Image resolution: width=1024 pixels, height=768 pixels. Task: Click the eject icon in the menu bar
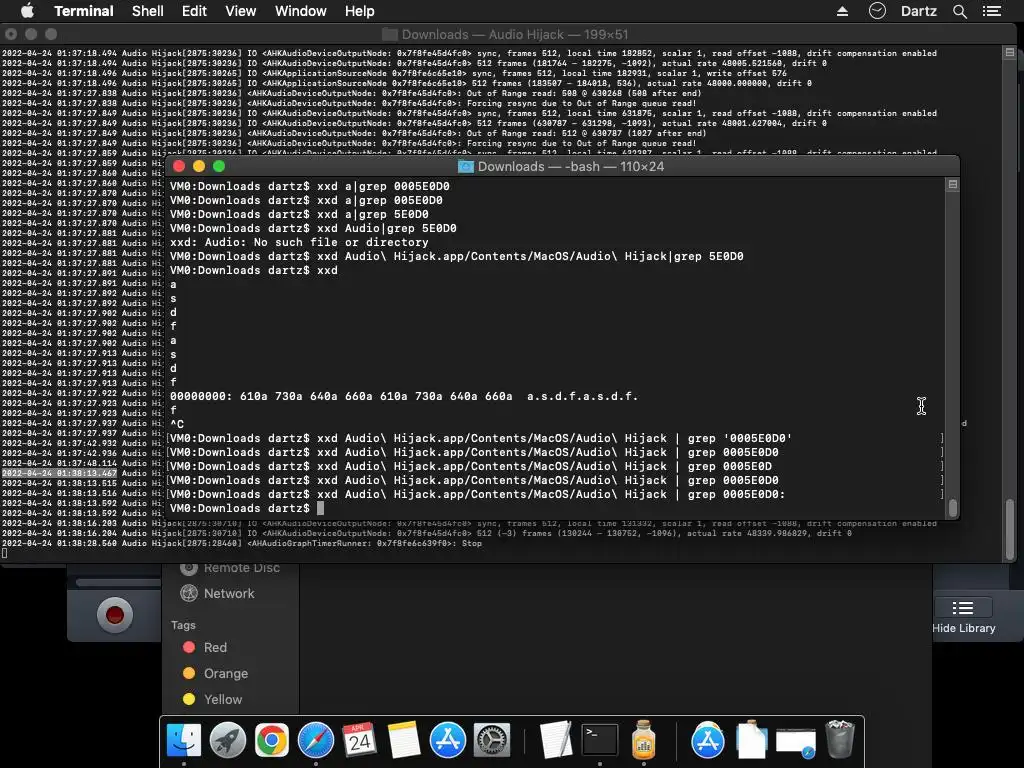842,11
